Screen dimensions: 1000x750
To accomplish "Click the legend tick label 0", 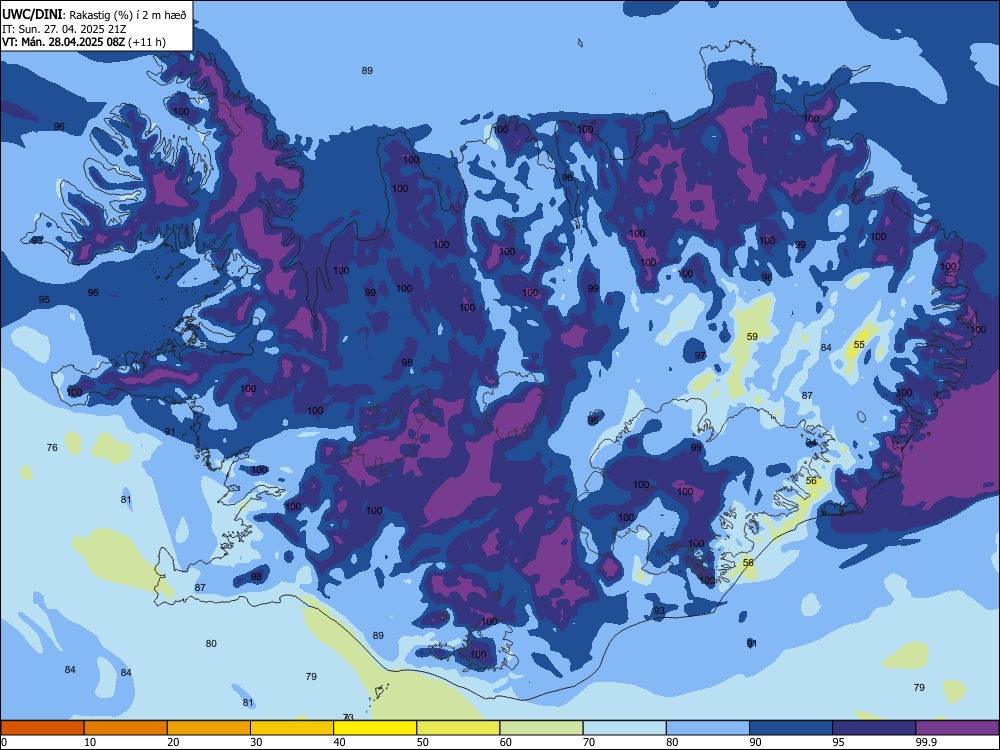I will tap(4, 742).
